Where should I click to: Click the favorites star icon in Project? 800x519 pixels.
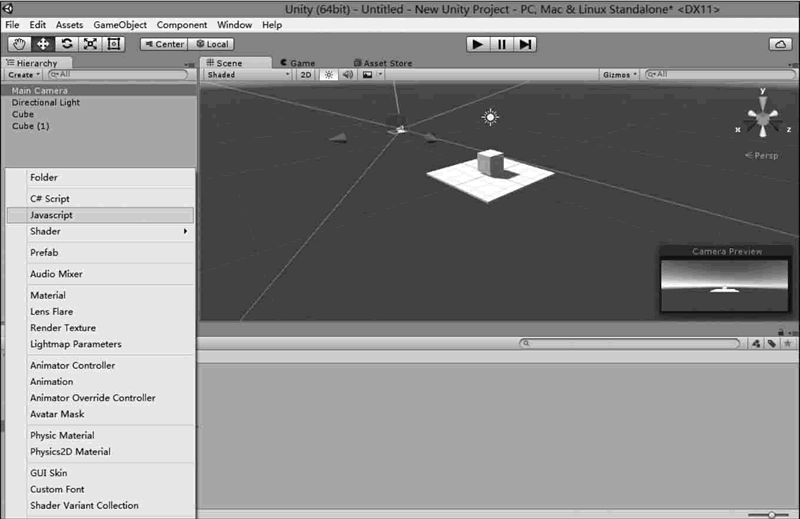(x=786, y=343)
